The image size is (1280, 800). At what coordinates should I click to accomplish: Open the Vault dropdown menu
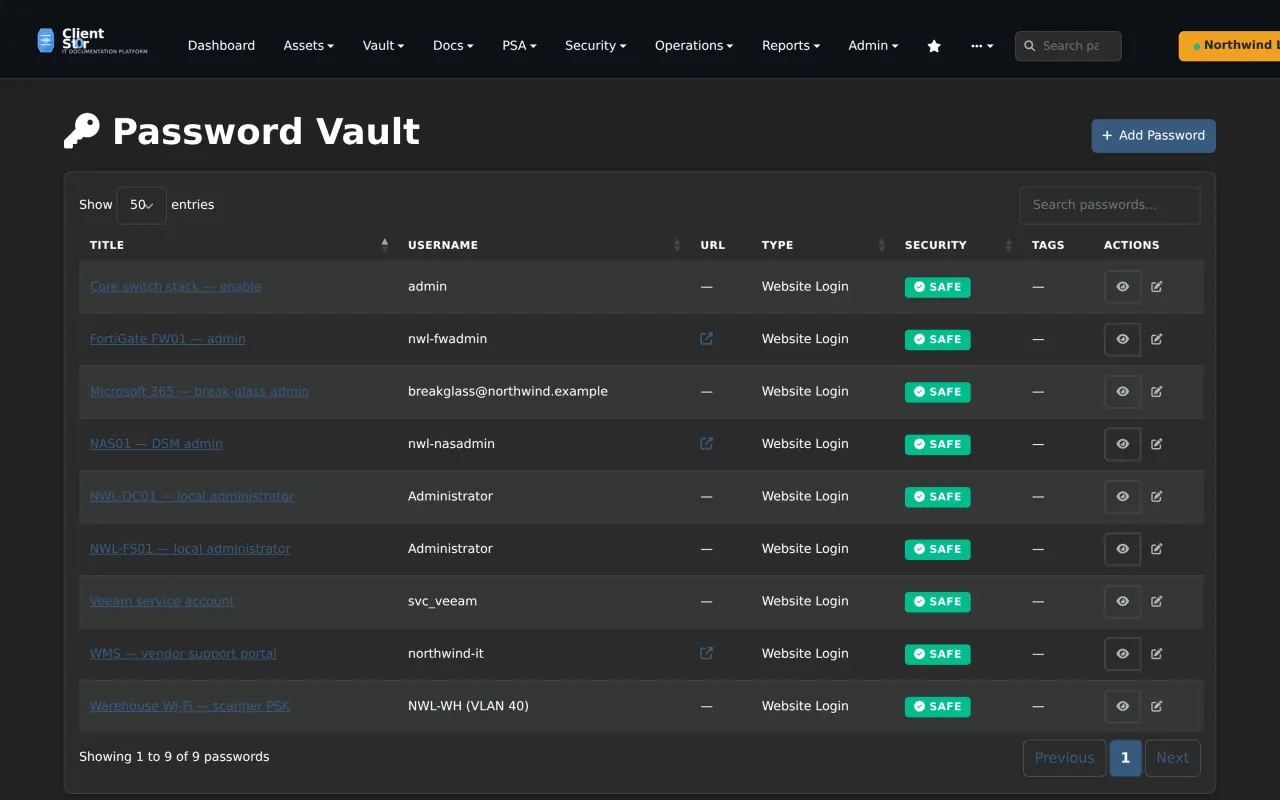pyautogui.click(x=383, y=46)
